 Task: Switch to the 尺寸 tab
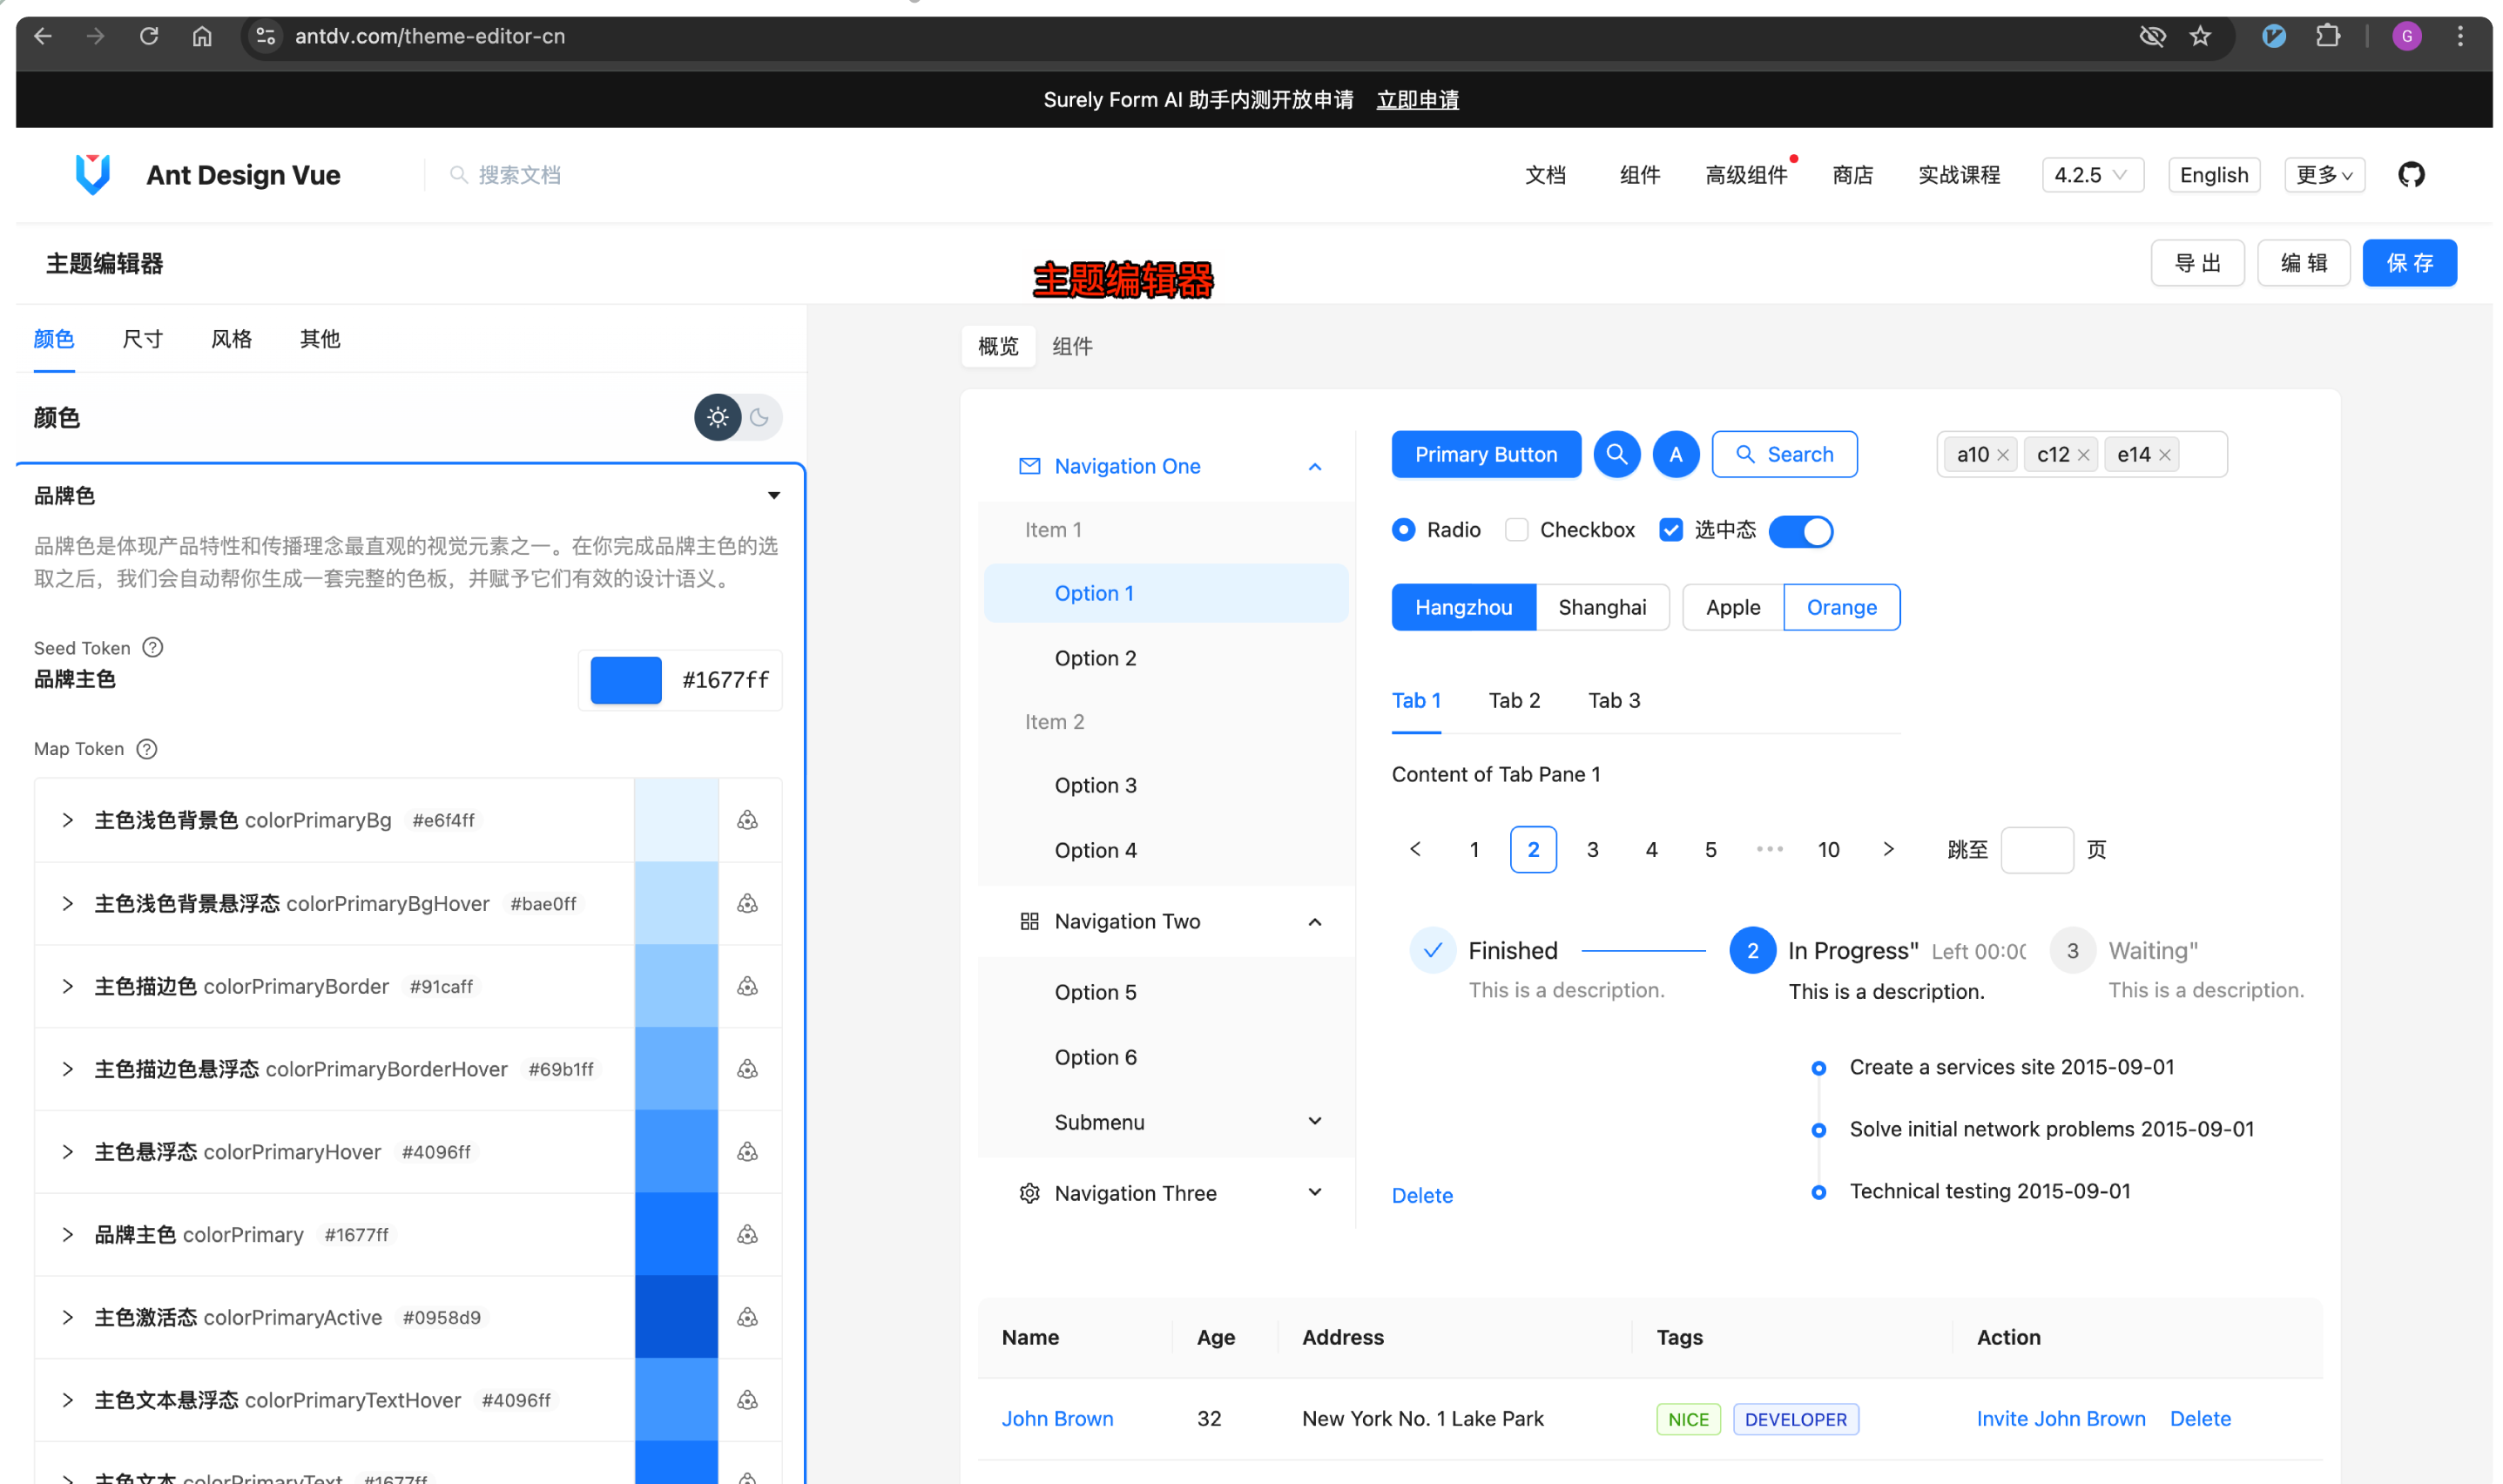coord(142,339)
